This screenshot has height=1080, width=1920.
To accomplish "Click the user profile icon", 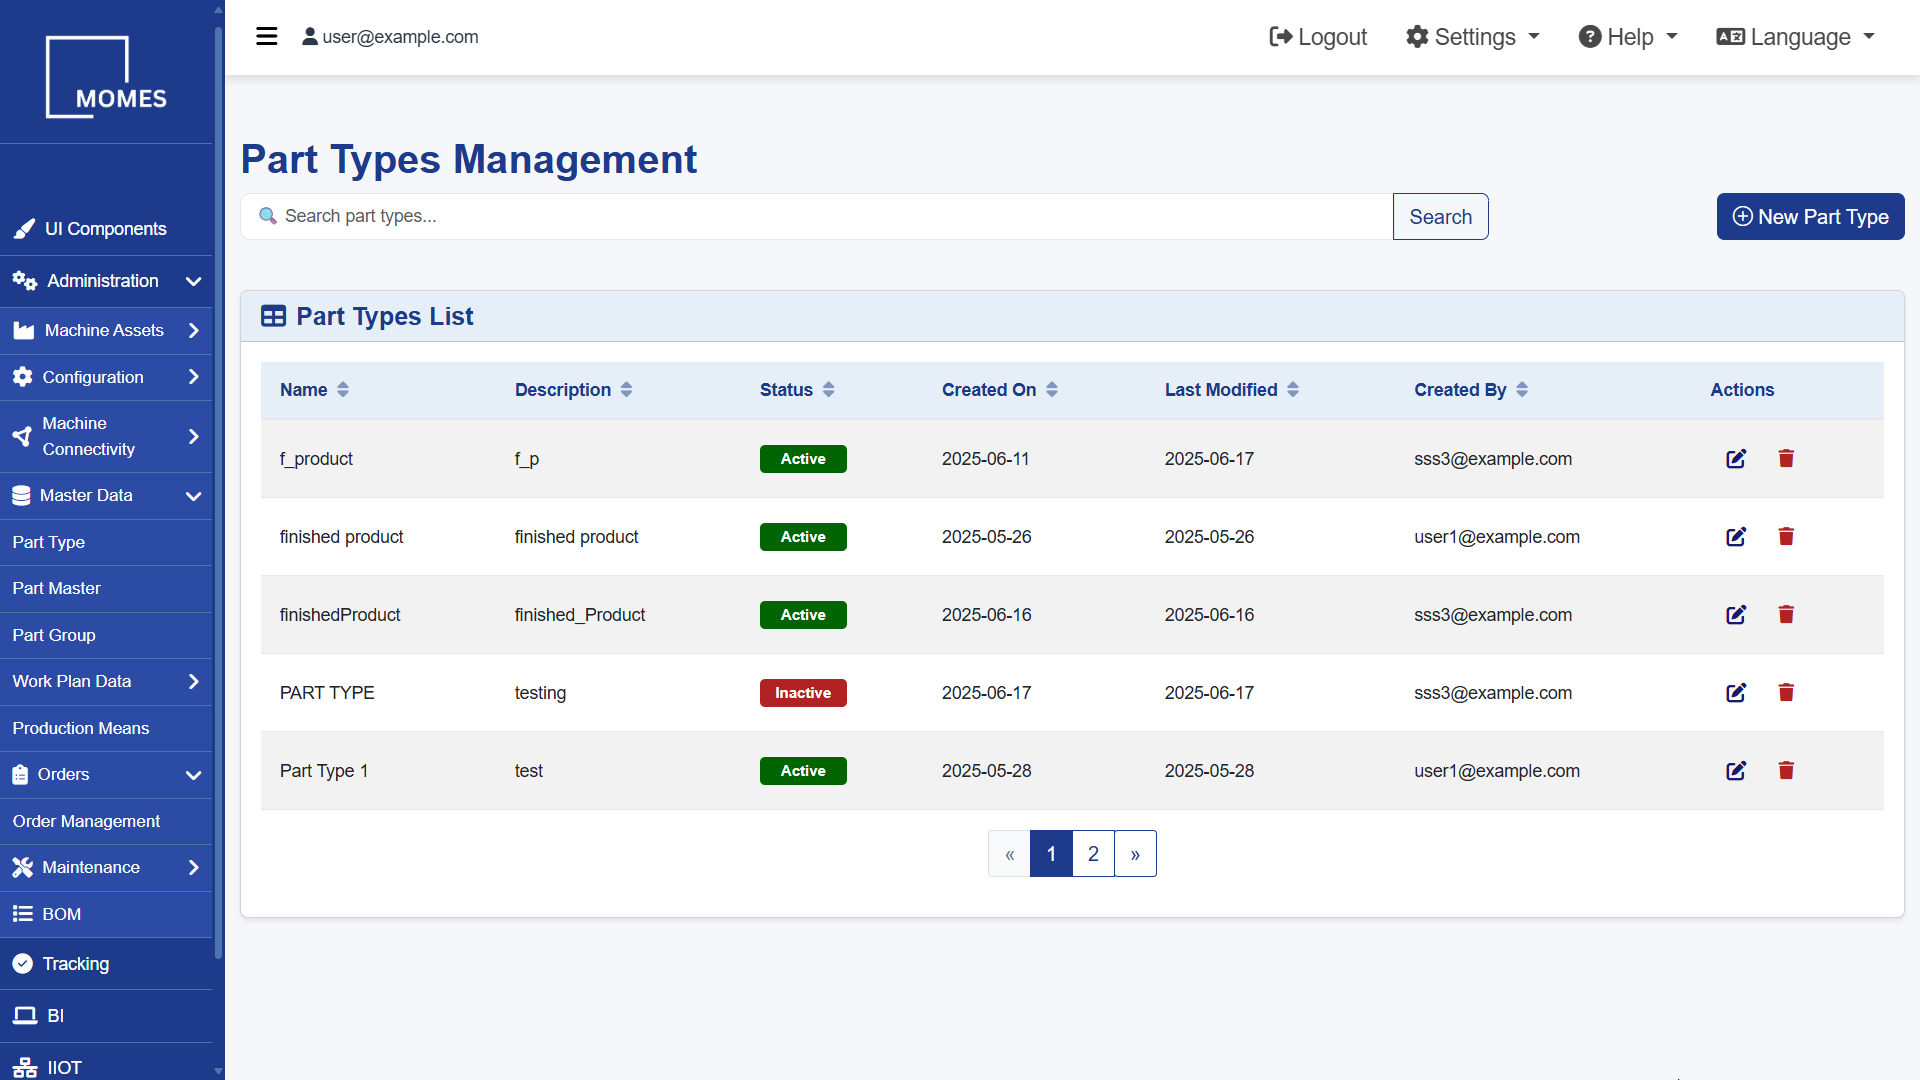I will coord(310,37).
